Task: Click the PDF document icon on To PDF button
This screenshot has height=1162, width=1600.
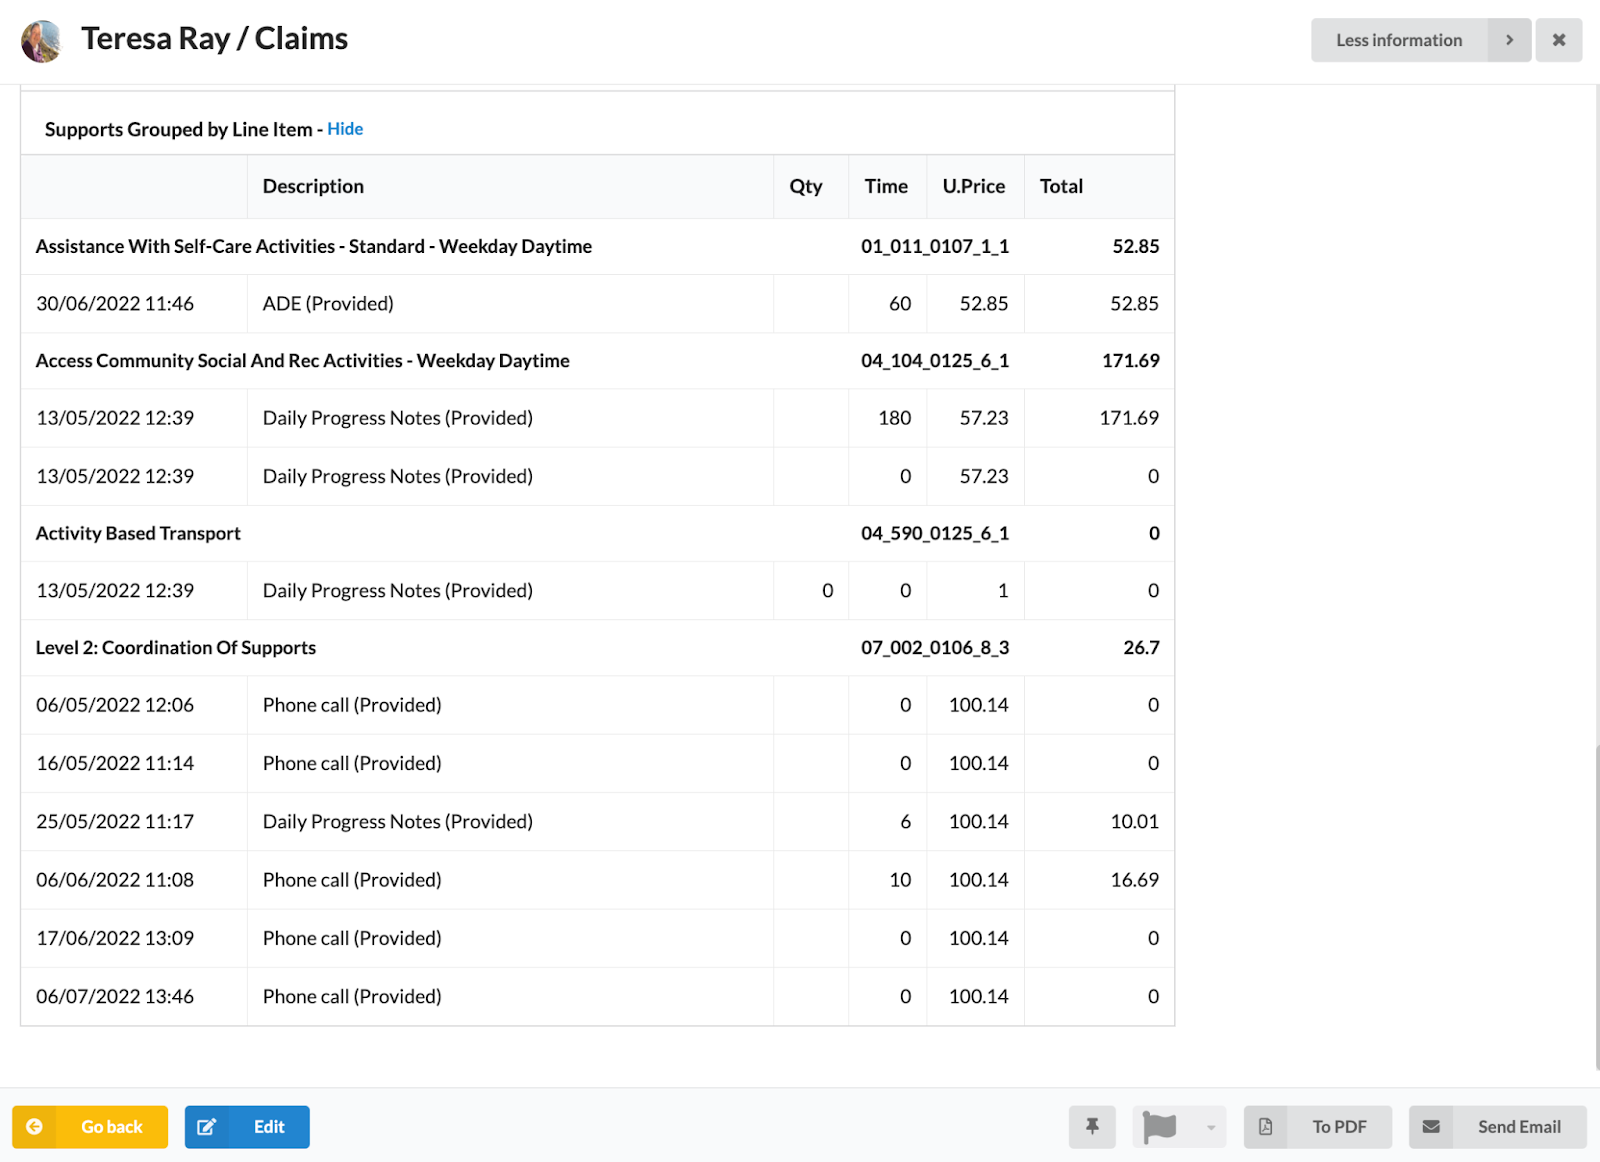Action: 1266,1126
